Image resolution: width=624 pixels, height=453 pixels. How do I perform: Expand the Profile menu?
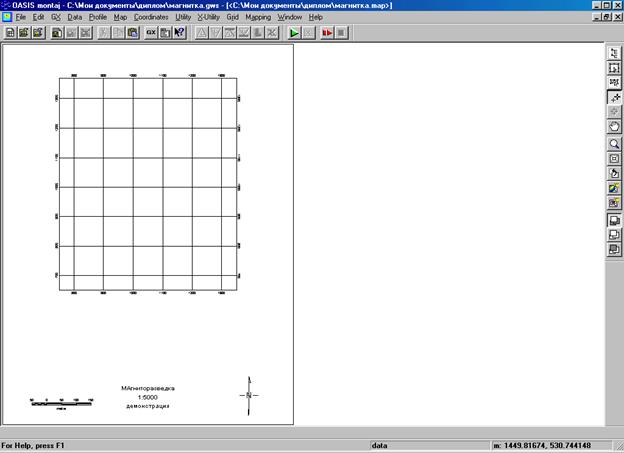[x=97, y=18]
